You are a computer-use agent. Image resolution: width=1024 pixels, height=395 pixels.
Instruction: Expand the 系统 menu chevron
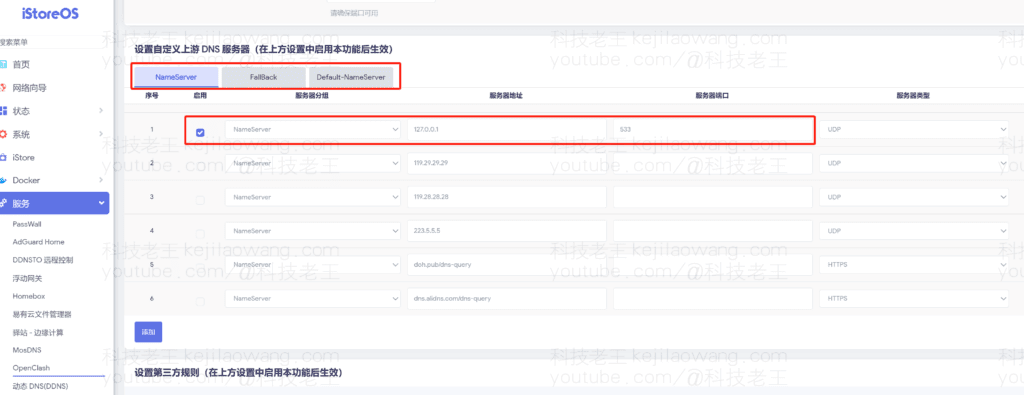pyautogui.click(x=101, y=134)
